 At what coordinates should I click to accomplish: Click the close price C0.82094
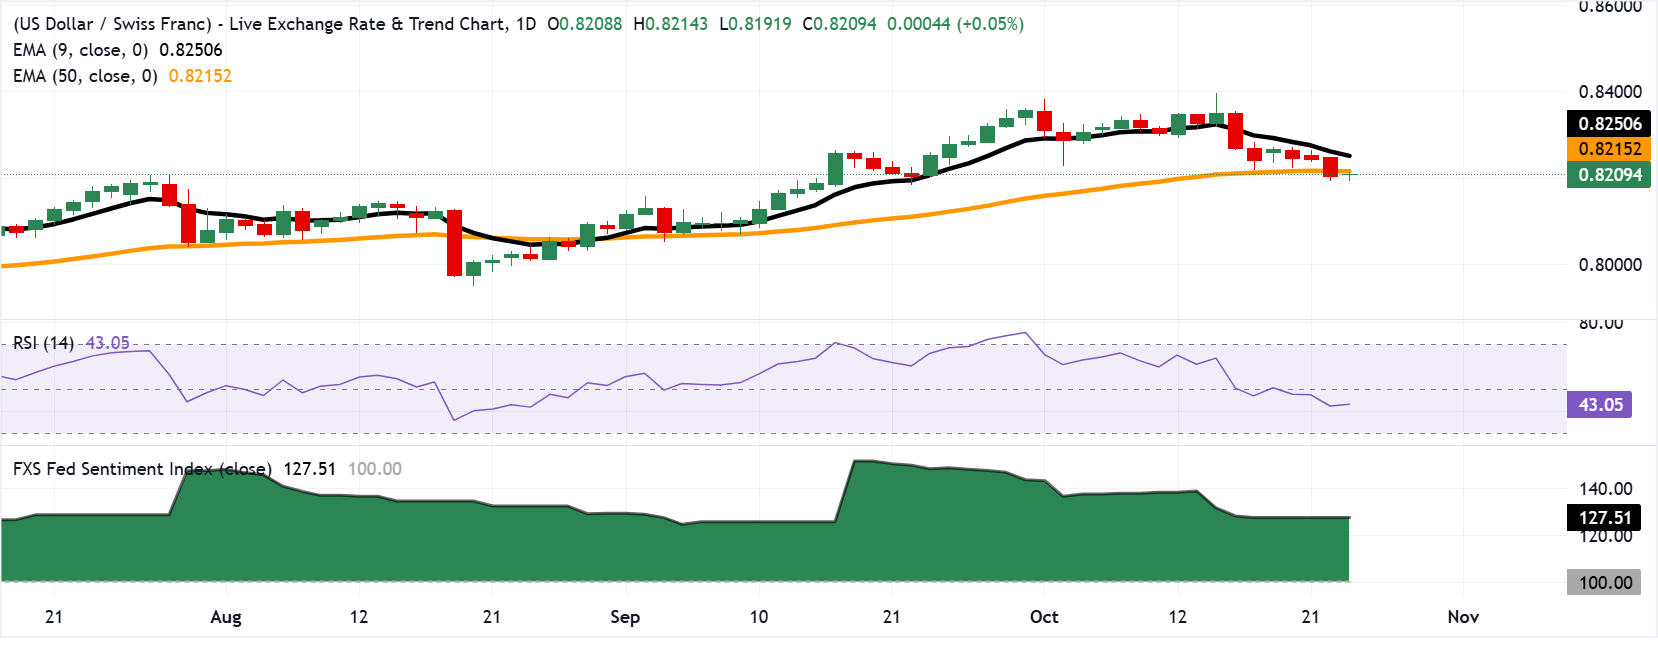coord(840,24)
